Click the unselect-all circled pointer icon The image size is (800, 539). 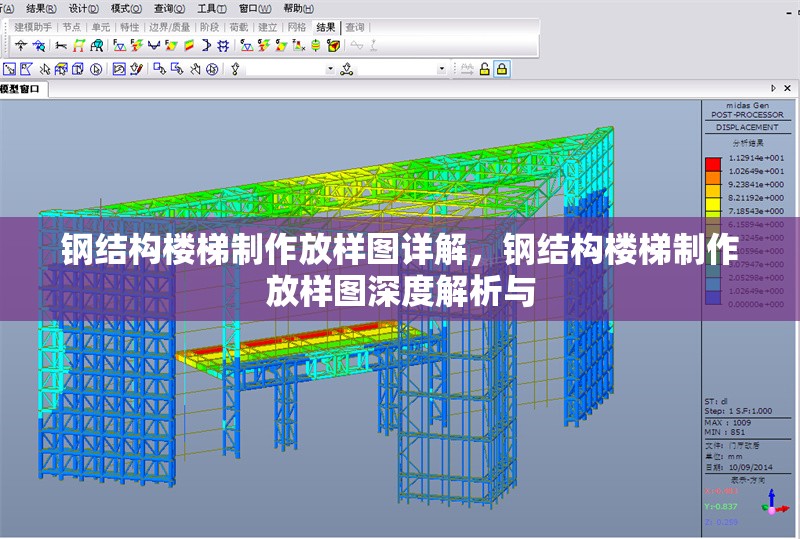212,69
